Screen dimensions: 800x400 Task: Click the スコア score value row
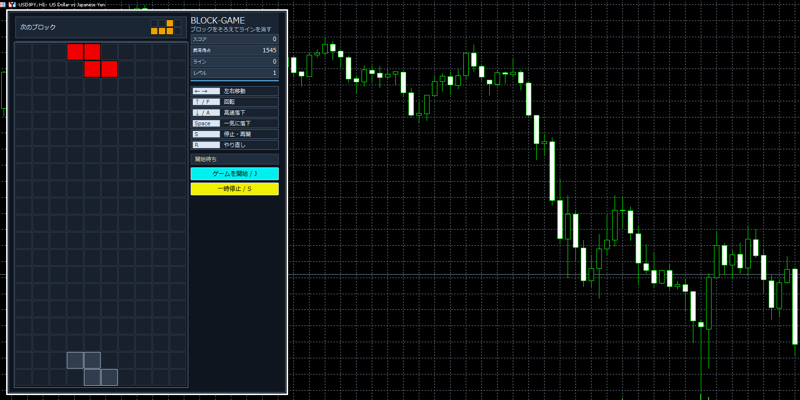click(x=235, y=39)
